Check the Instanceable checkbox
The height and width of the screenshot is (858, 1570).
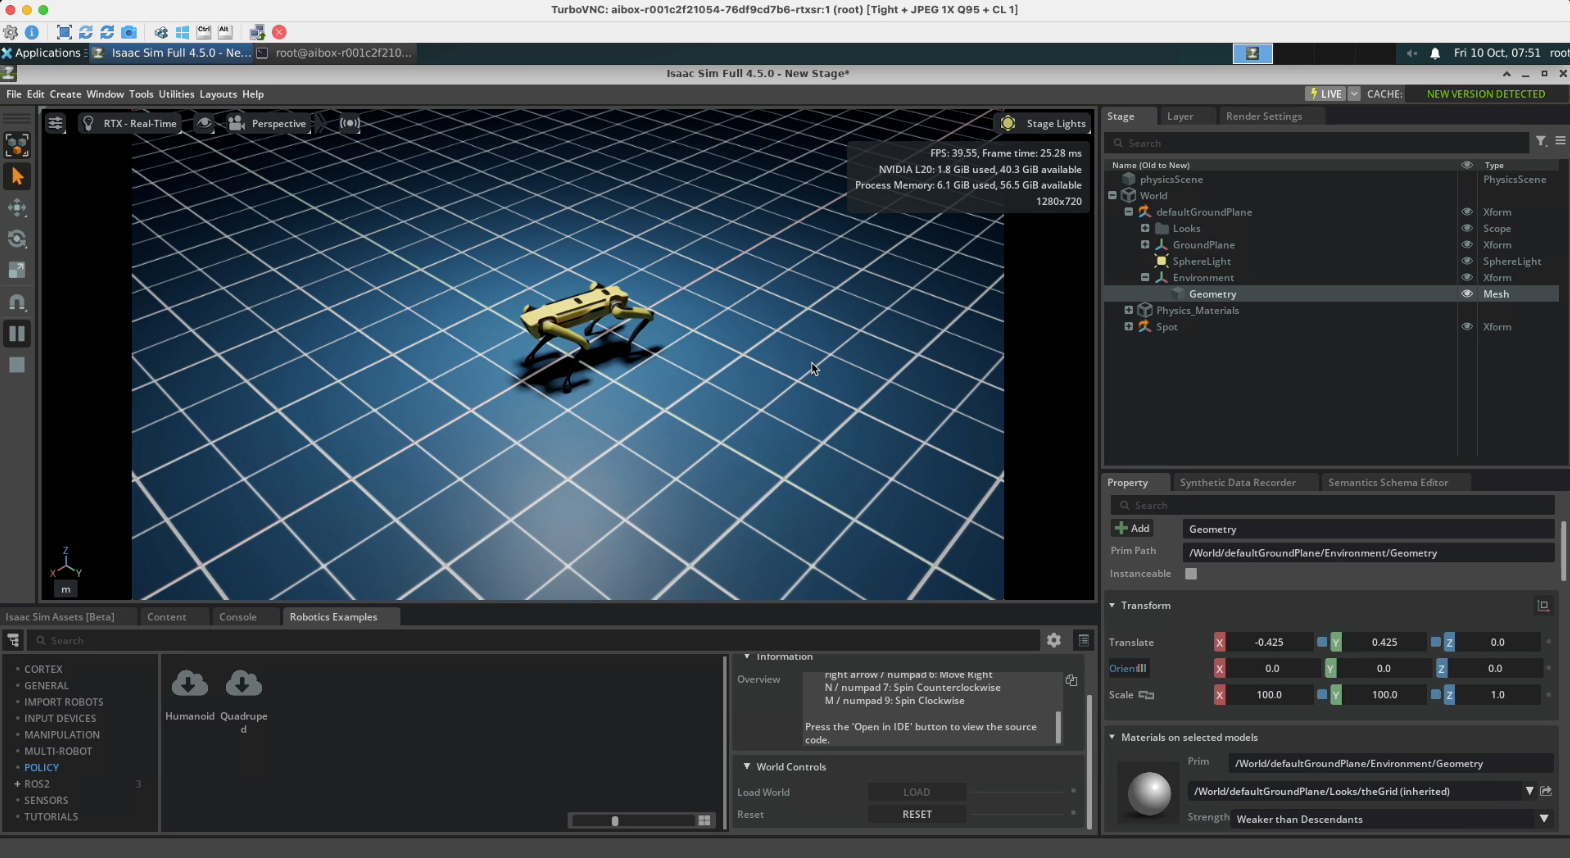click(x=1191, y=574)
